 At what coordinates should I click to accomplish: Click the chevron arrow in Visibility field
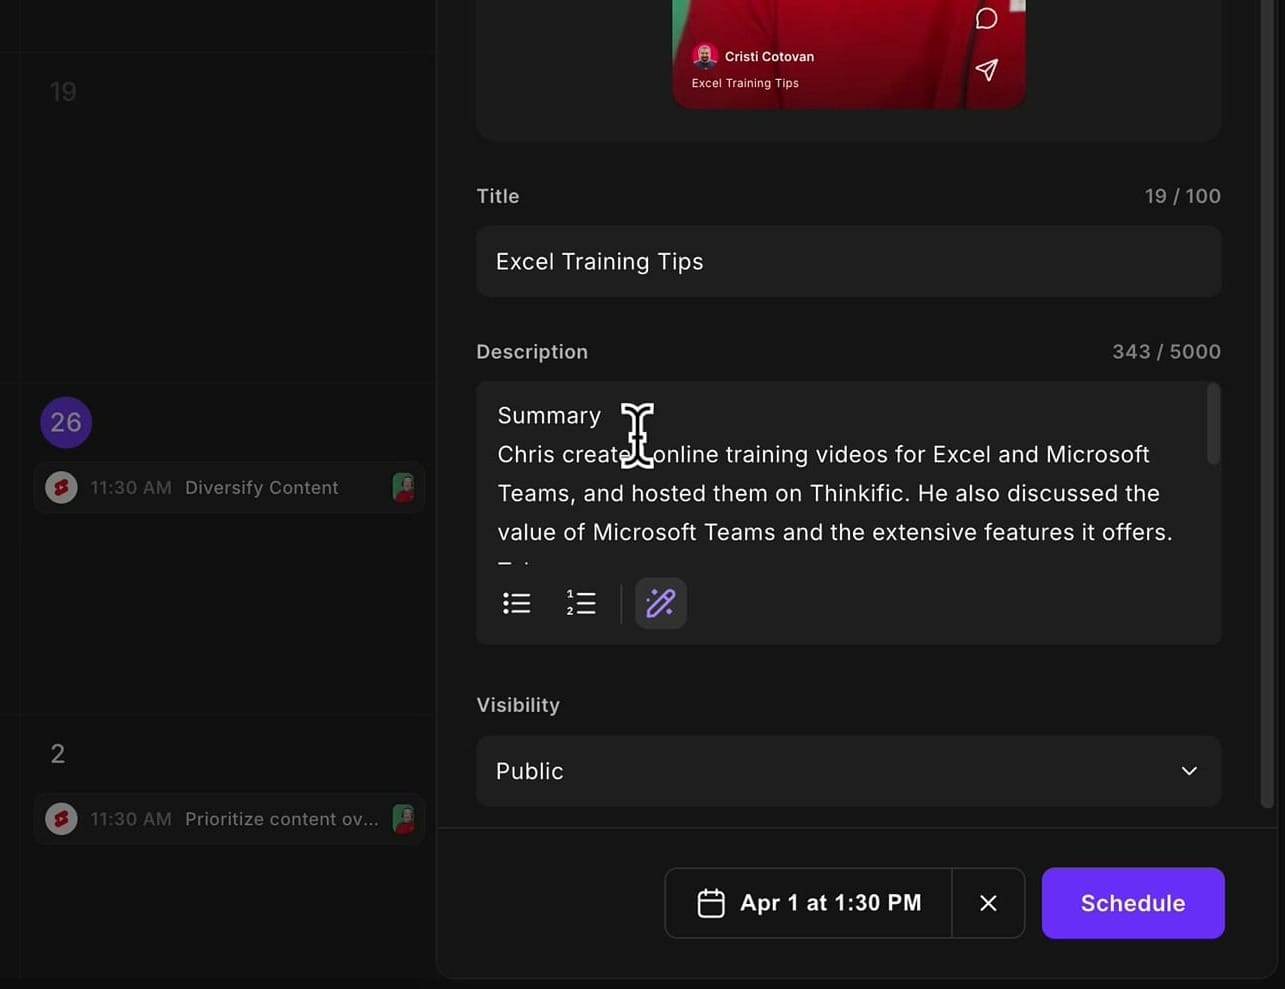(x=1189, y=771)
